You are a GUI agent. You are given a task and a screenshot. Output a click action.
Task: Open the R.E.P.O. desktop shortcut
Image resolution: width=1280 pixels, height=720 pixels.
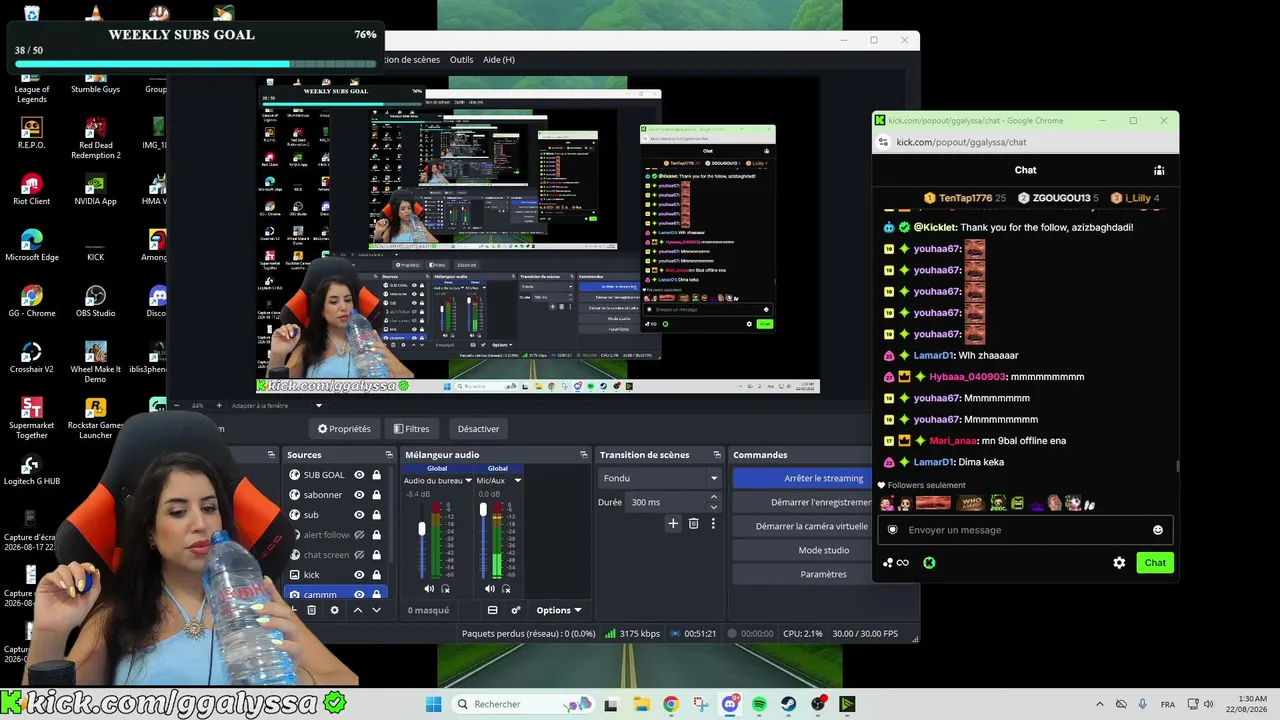tap(32, 134)
